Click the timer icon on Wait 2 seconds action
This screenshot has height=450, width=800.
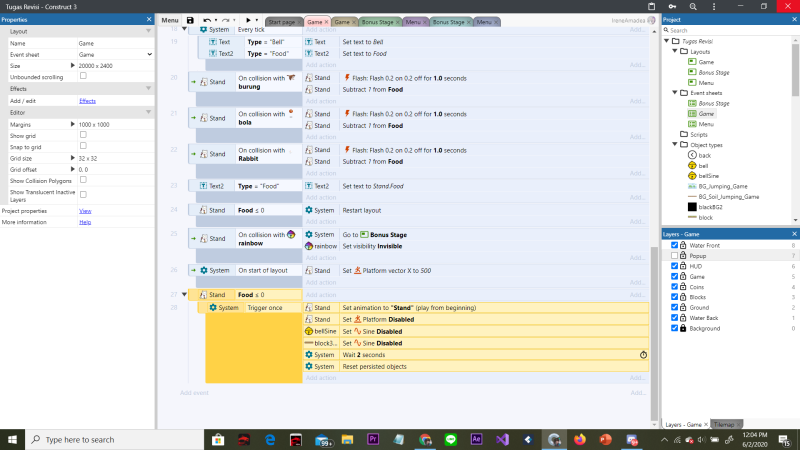pos(643,355)
